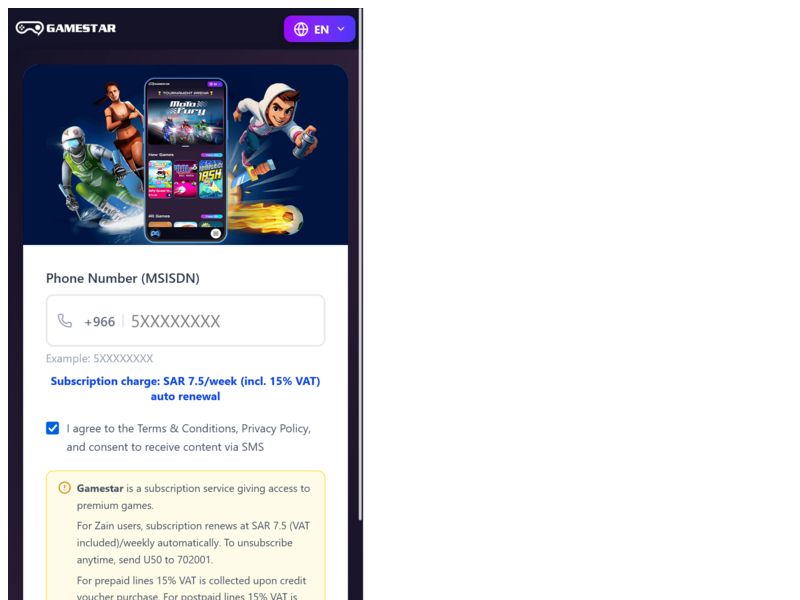Click the phone handset icon in the field
The height and width of the screenshot is (600, 800).
click(x=65, y=320)
